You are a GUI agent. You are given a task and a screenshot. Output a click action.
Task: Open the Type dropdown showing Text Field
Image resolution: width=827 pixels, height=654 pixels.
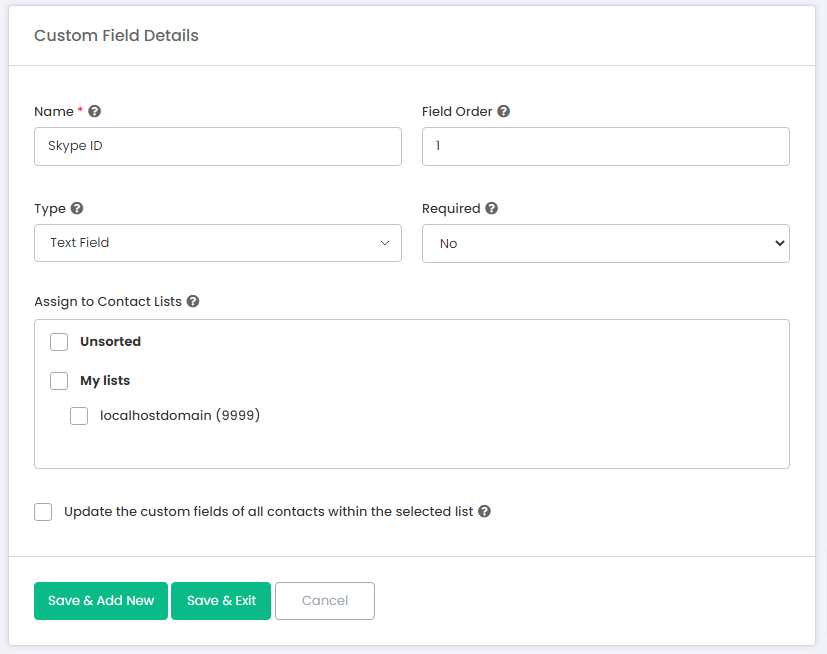(x=218, y=243)
